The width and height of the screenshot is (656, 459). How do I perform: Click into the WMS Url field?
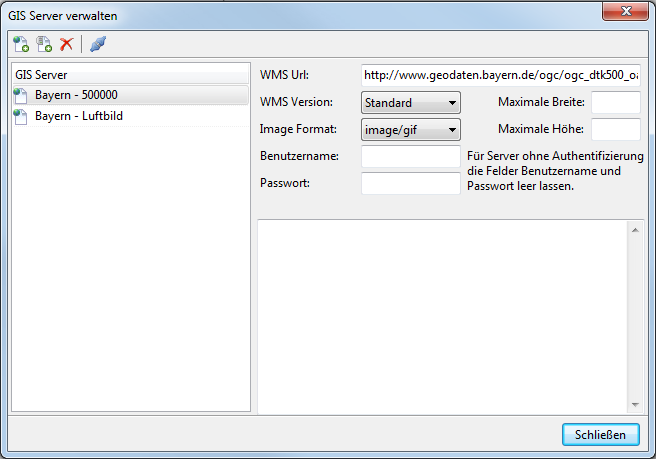tap(500, 75)
